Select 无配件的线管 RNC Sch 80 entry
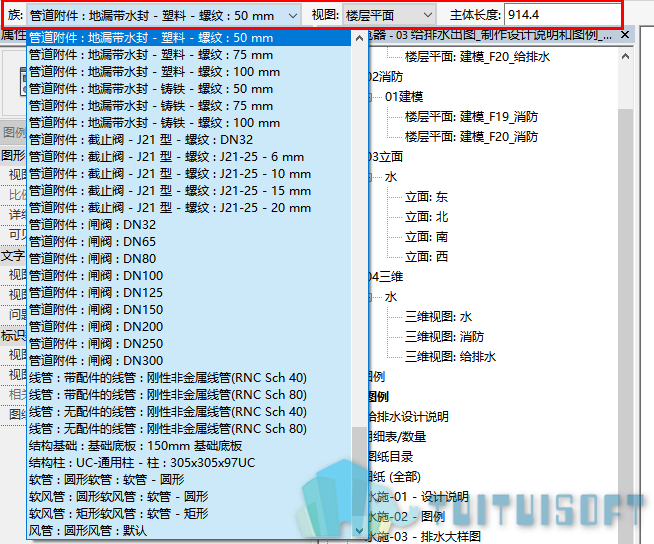 coord(189,429)
